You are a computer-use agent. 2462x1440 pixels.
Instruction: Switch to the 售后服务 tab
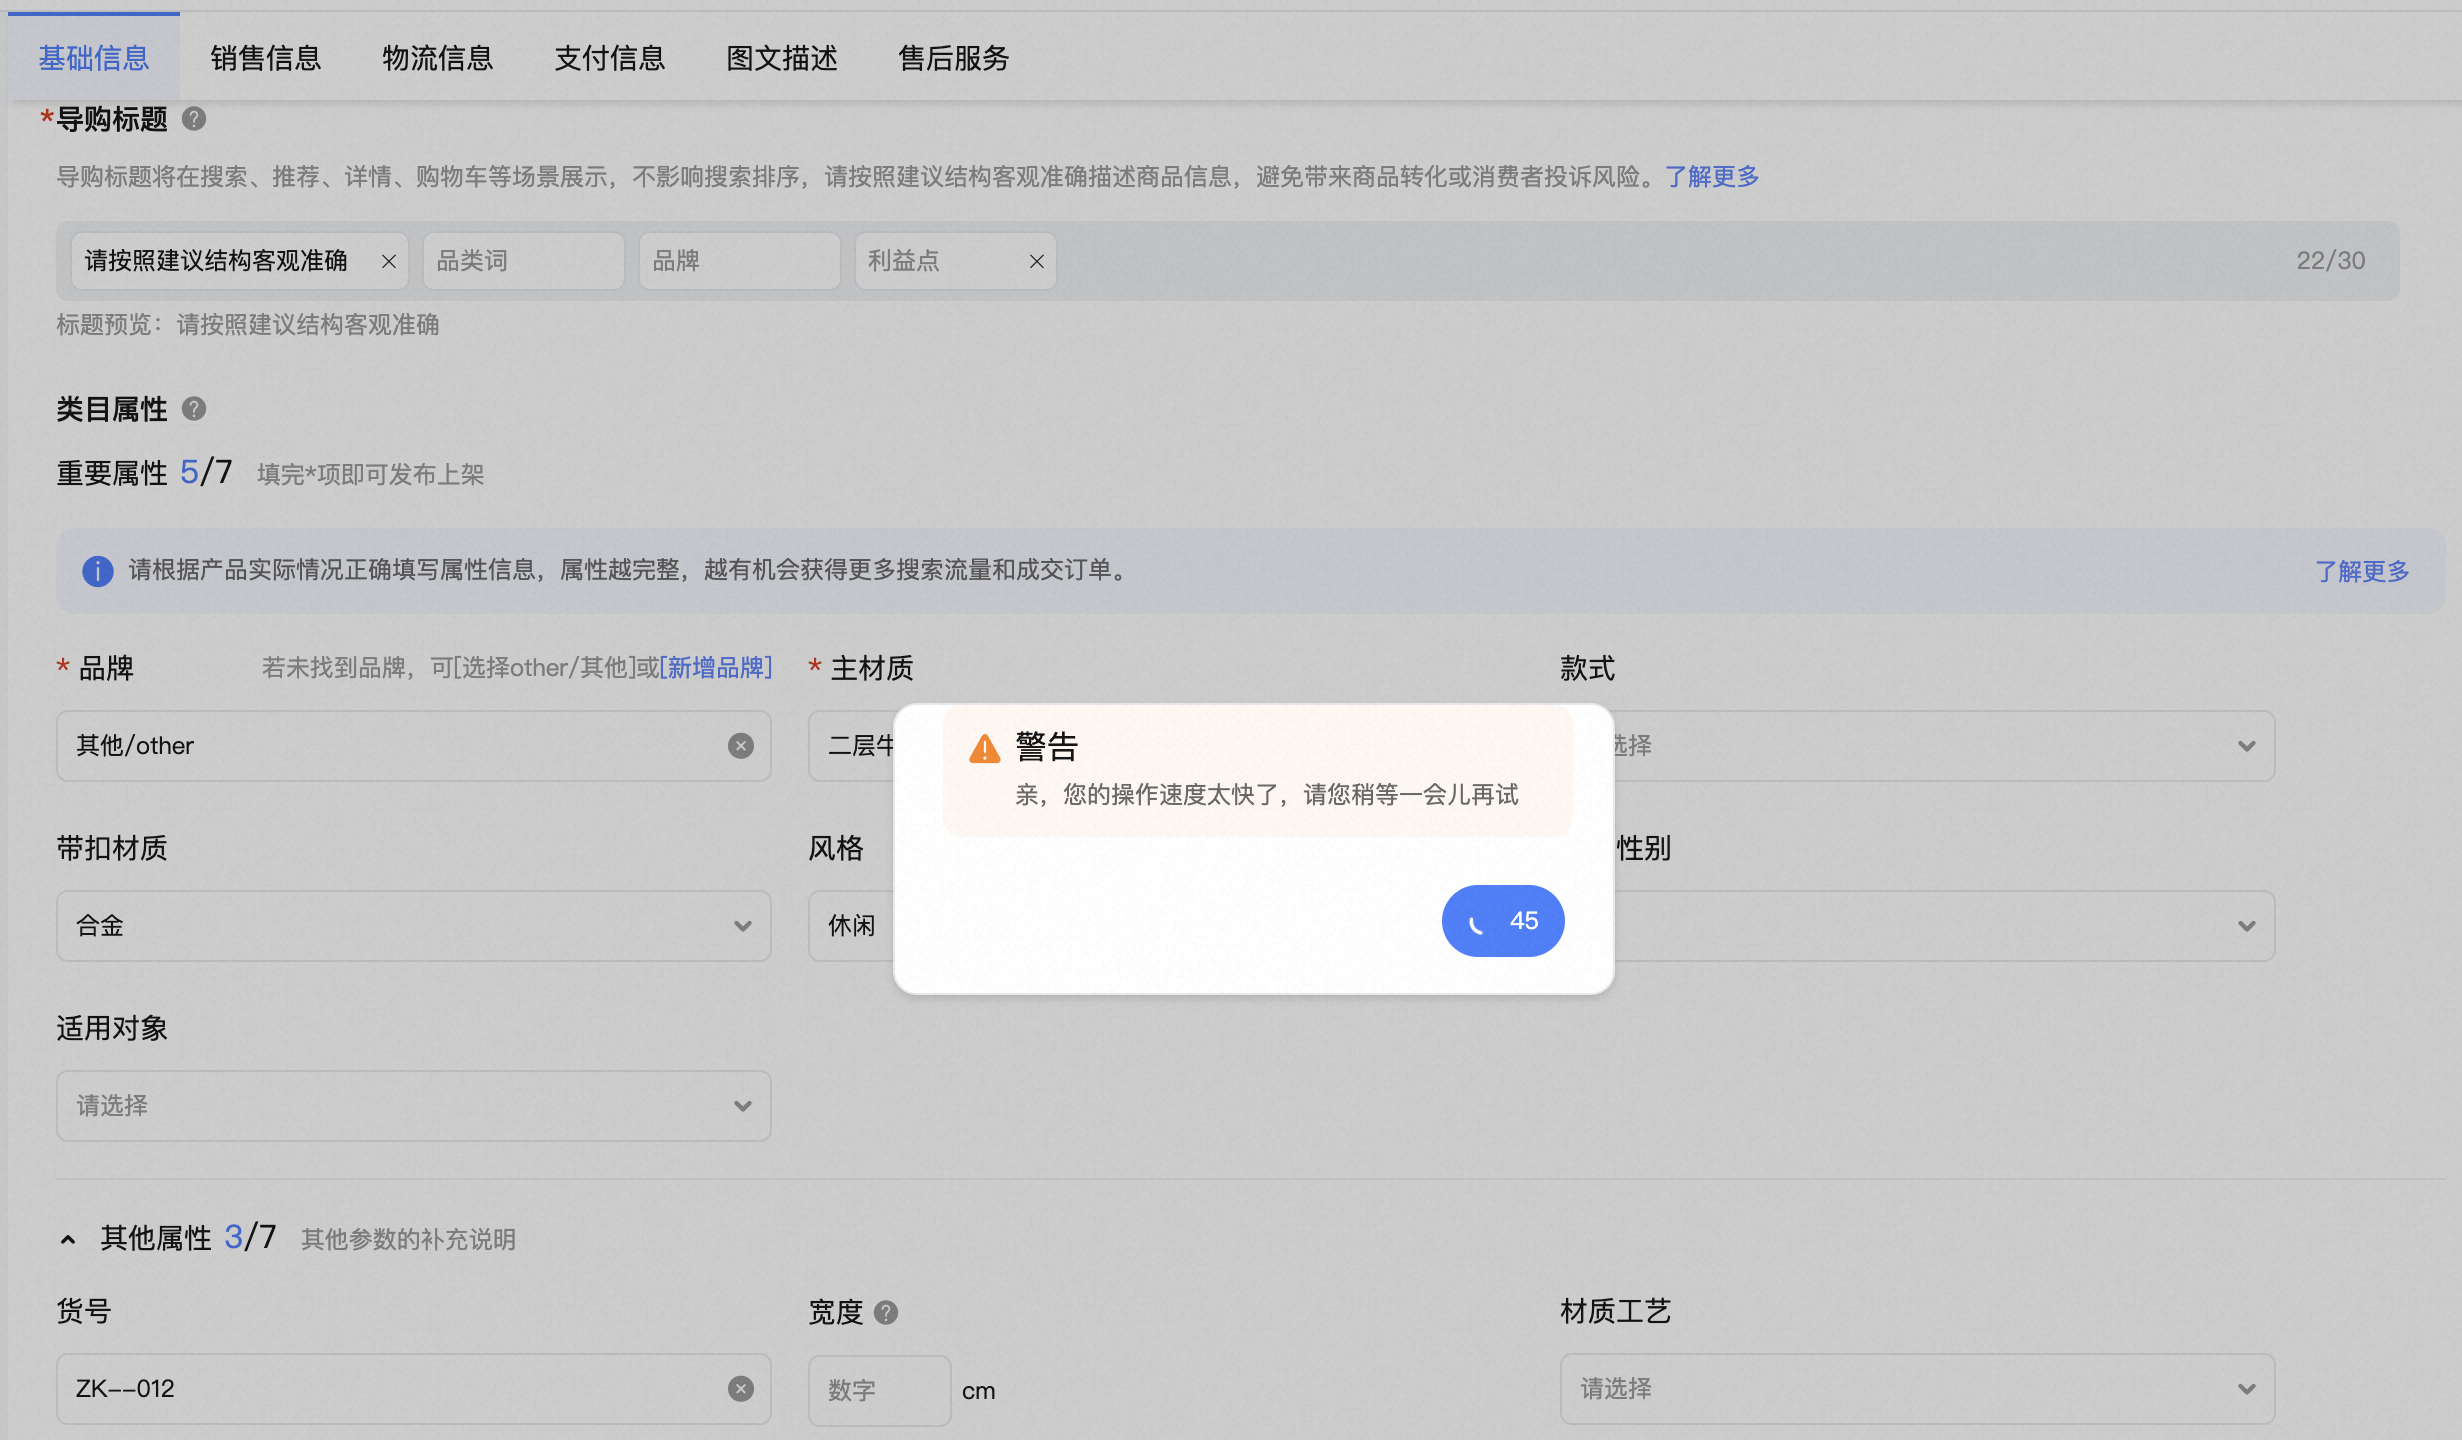click(x=954, y=58)
